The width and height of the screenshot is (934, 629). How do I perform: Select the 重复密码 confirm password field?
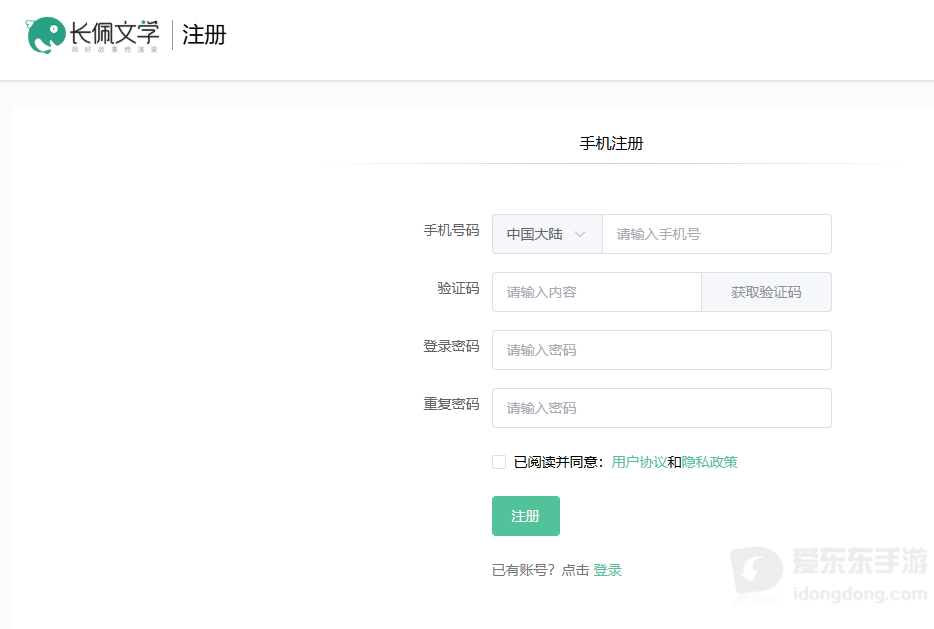tap(662, 408)
